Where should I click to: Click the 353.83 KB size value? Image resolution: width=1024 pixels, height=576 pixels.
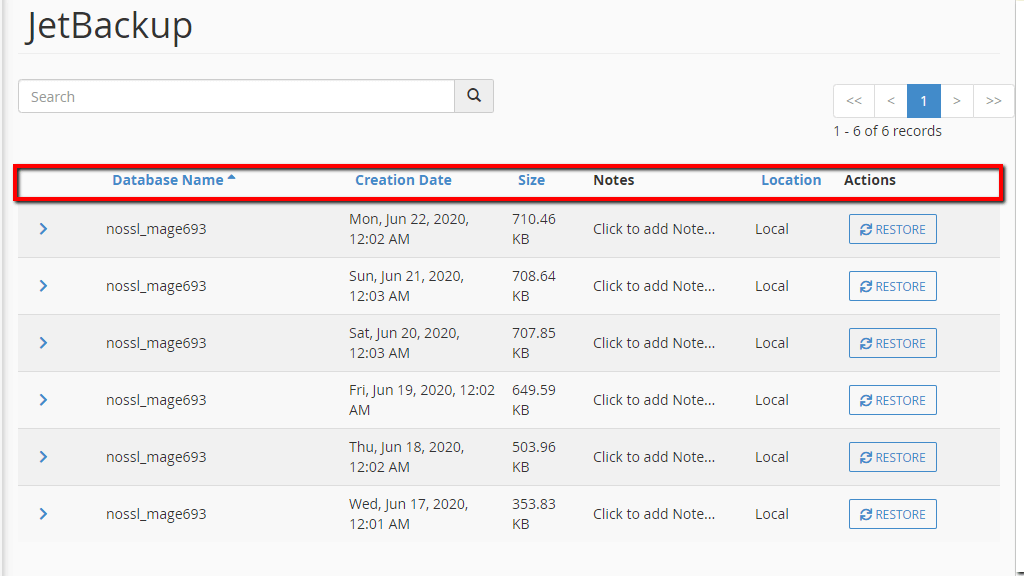(x=534, y=514)
